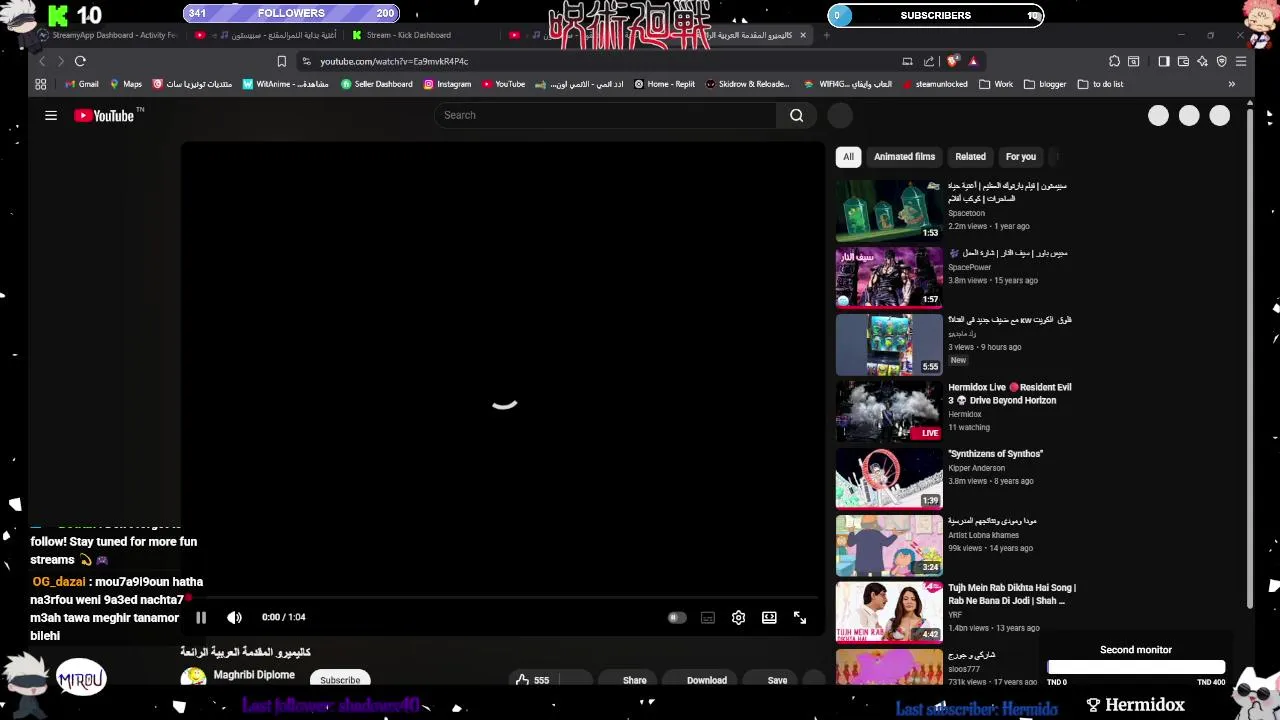Screen dimensions: 1280x720
Task: Open the Tujh Mein Rab Dikhta Hai video
Action: (x=889, y=612)
